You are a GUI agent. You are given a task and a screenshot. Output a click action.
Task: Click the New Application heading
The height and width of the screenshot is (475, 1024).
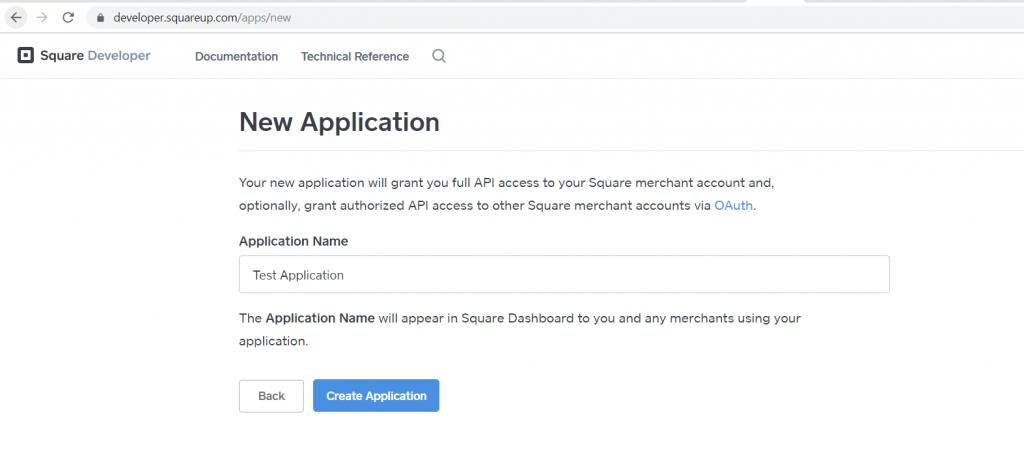pyautogui.click(x=339, y=122)
